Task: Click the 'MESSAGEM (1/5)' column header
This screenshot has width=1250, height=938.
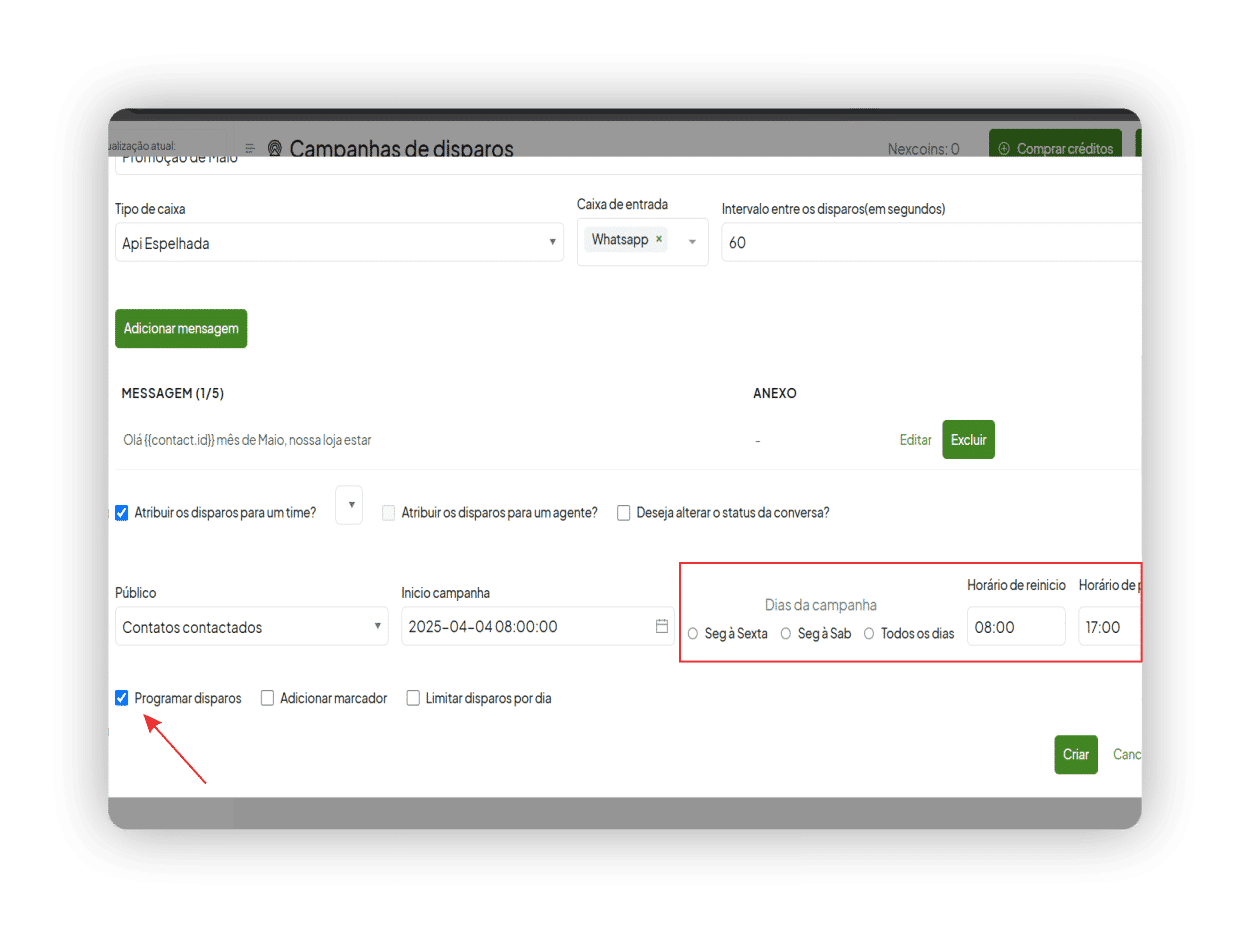Action: (172, 393)
